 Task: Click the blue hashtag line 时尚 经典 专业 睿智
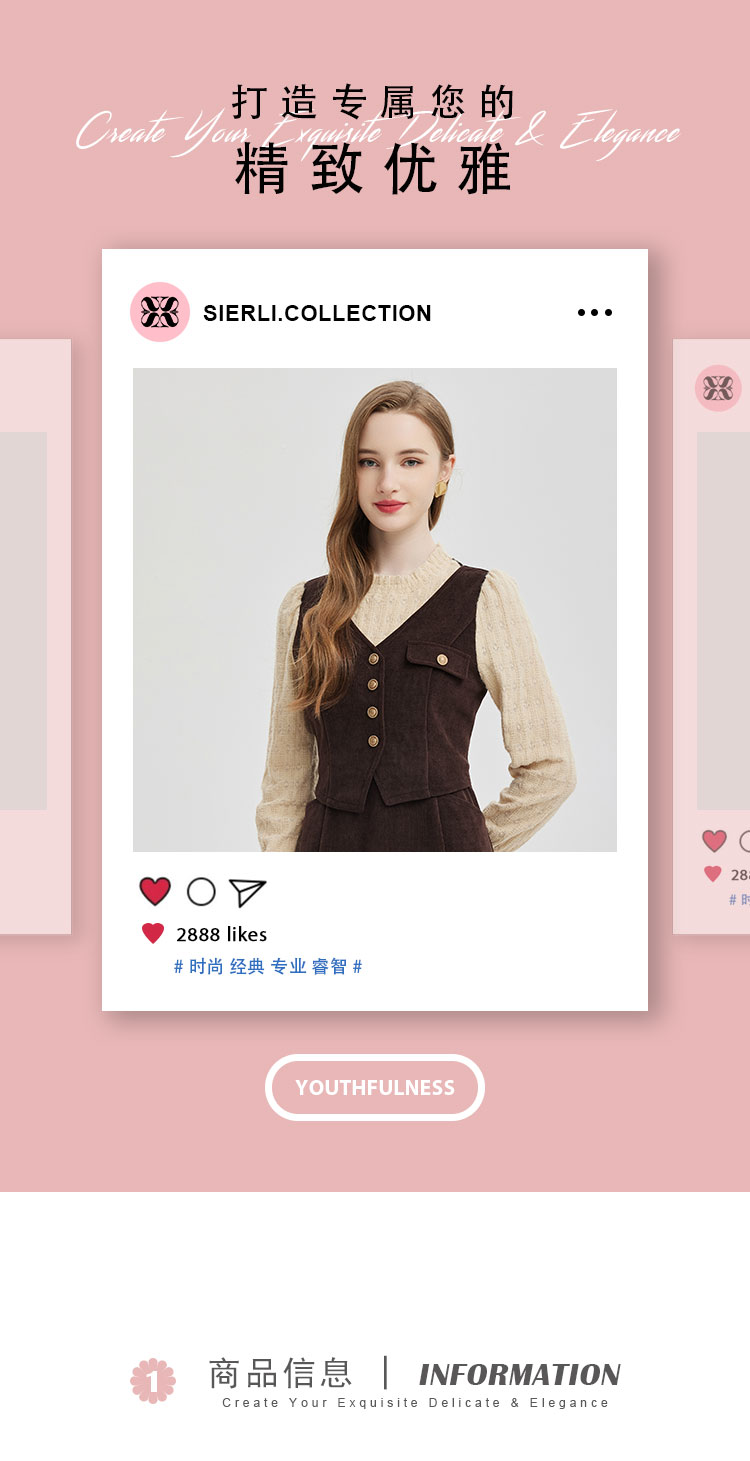click(x=268, y=967)
